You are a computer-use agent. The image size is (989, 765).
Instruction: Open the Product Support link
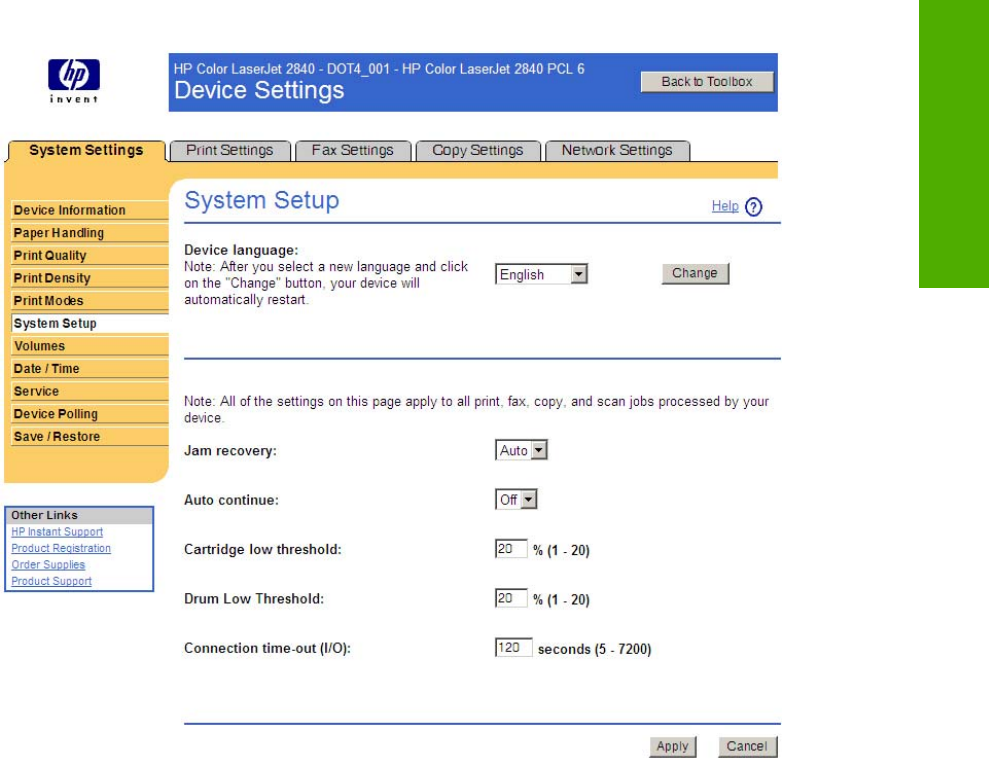pos(51,581)
